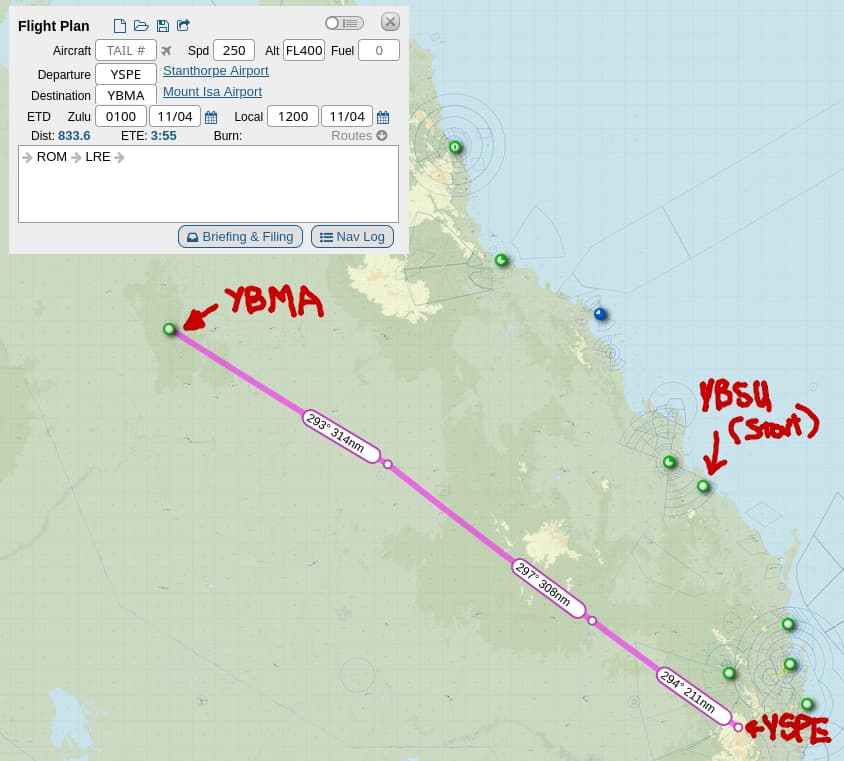Share the flight plan
This screenshot has height=761, width=844.
pyautogui.click(x=183, y=26)
